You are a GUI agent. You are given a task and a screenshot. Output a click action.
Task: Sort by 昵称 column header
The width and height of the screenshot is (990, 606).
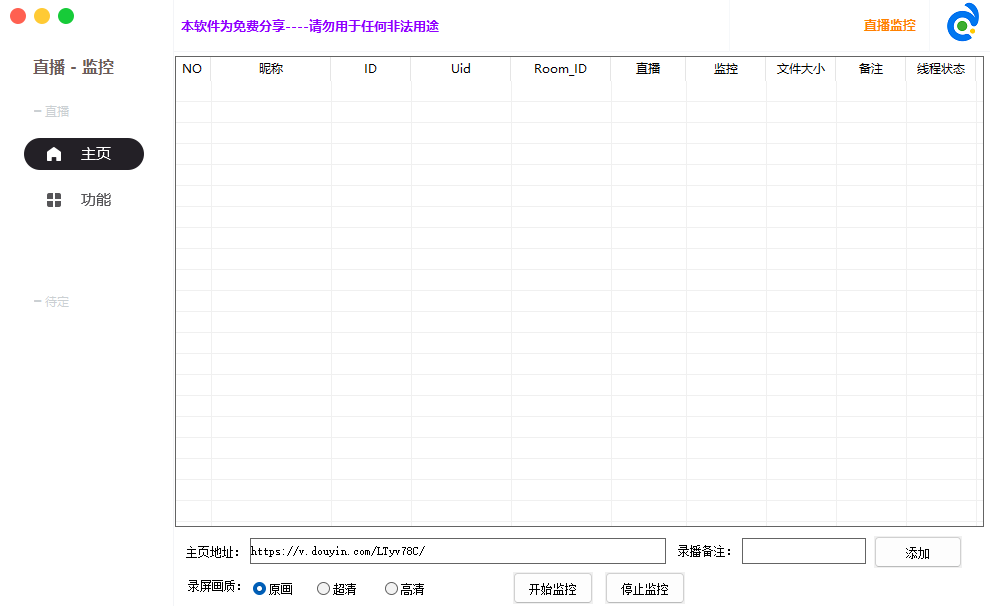pyautogui.click(x=271, y=69)
